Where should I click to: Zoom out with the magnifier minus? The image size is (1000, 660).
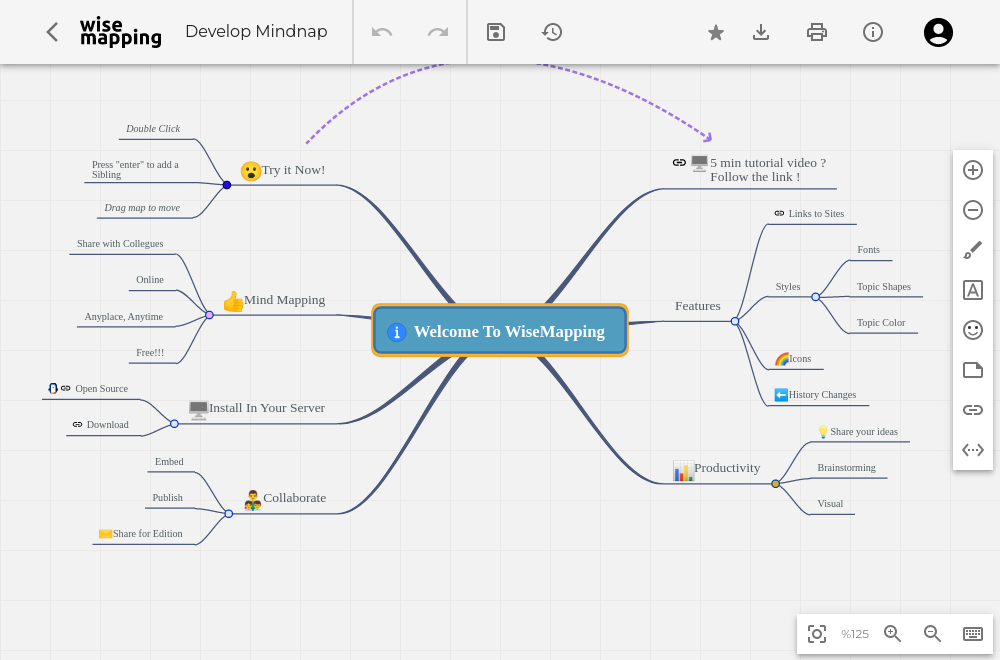[x=932, y=633]
